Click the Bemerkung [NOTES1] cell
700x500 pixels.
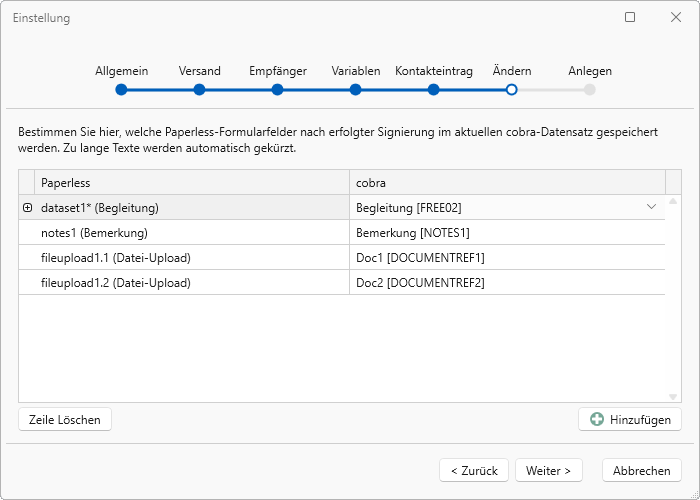pos(507,233)
